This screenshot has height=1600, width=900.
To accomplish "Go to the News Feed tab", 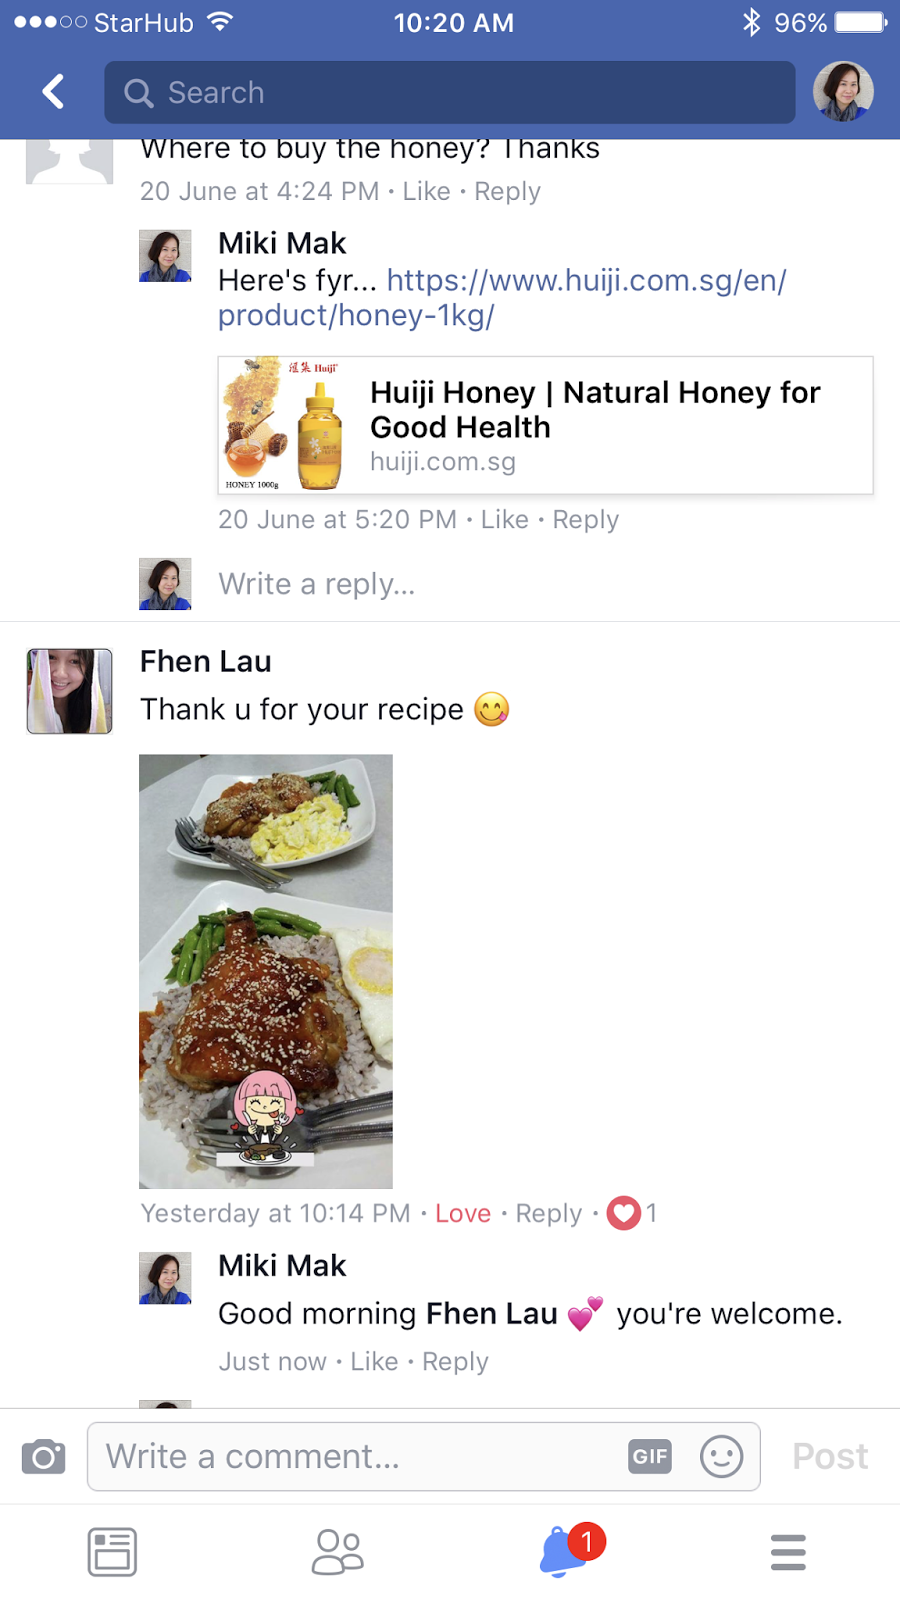I will (112, 1552).
